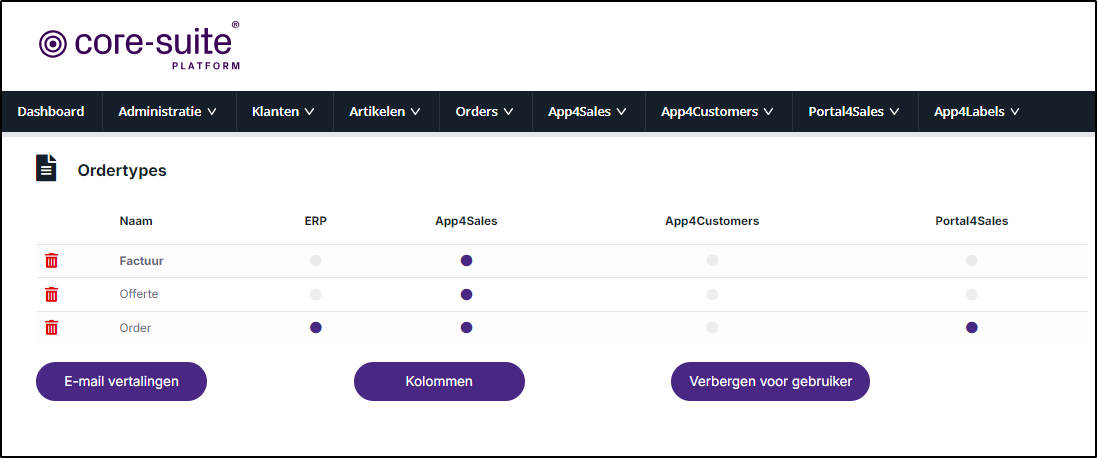This screenshot has height=458, width=1097.
Task: Click the App4Sales column header
Action: (x=467, y=221)
